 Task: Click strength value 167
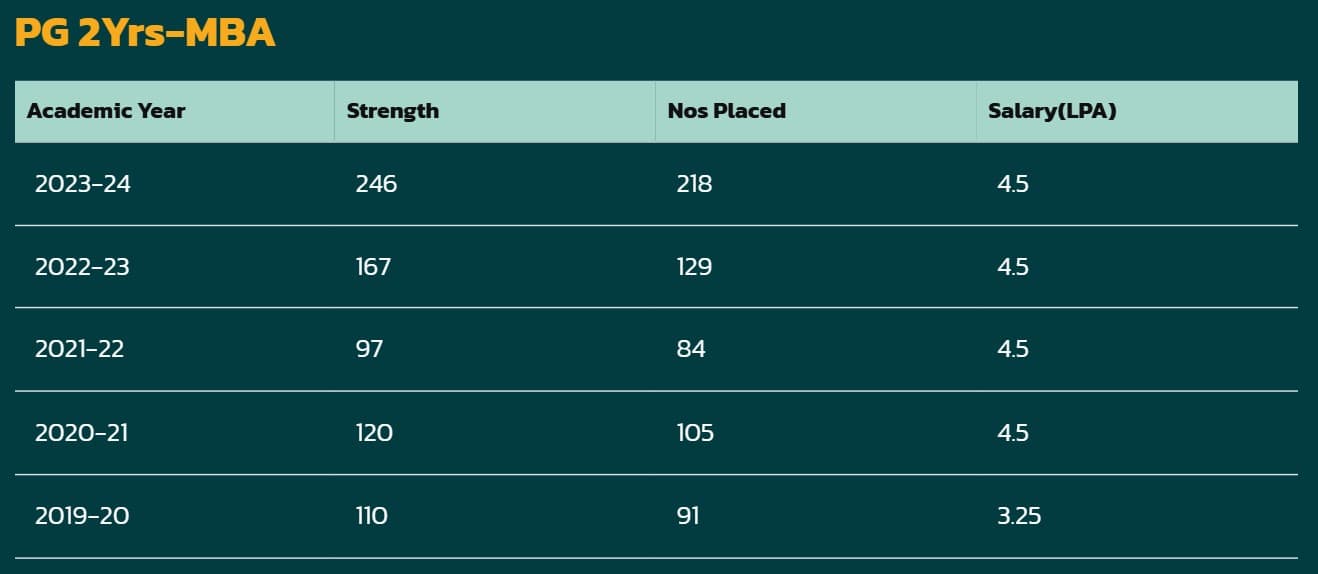coord(373,267)
